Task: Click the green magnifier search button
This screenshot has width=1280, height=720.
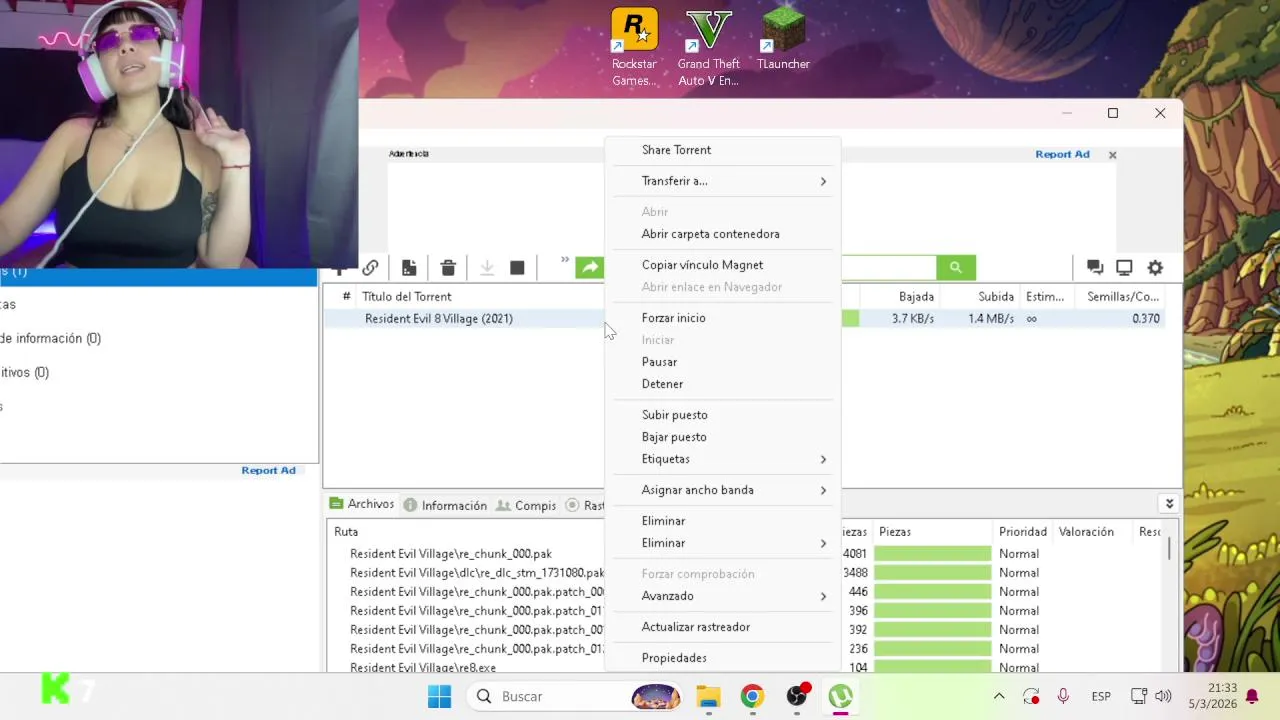Action: click(x=956, y=267)
